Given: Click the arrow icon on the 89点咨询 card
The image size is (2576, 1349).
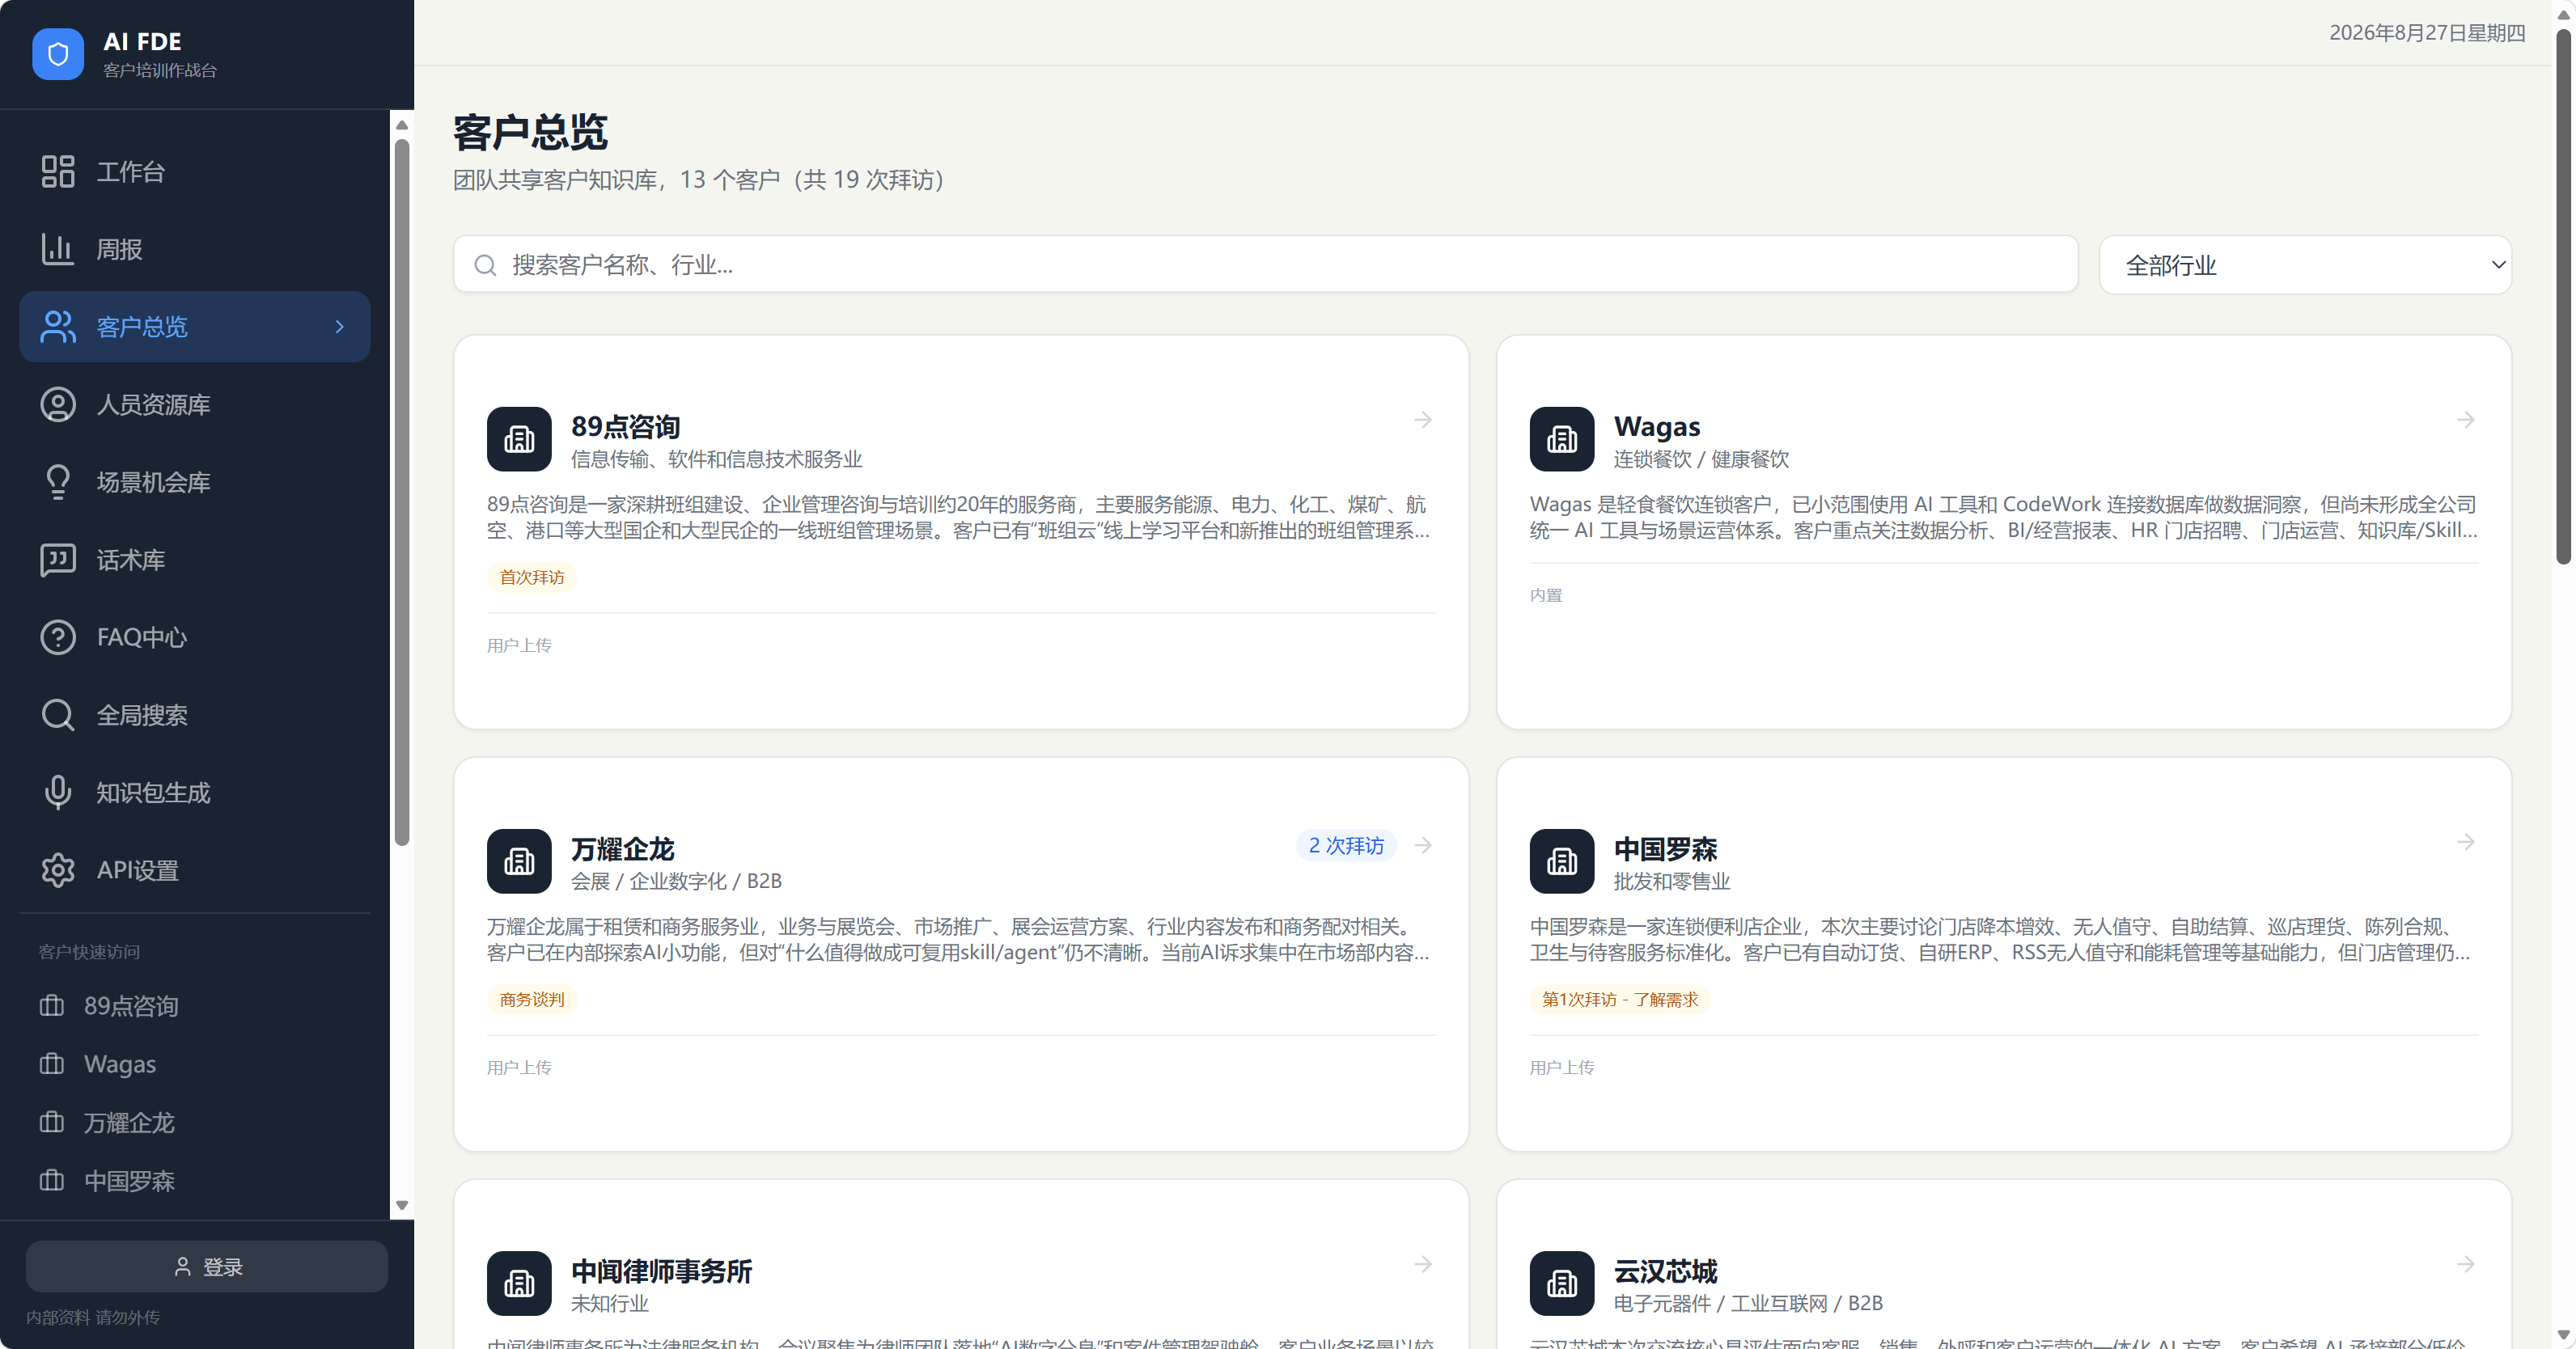Looking at the screenshot, I should [x=1423, y=420].
